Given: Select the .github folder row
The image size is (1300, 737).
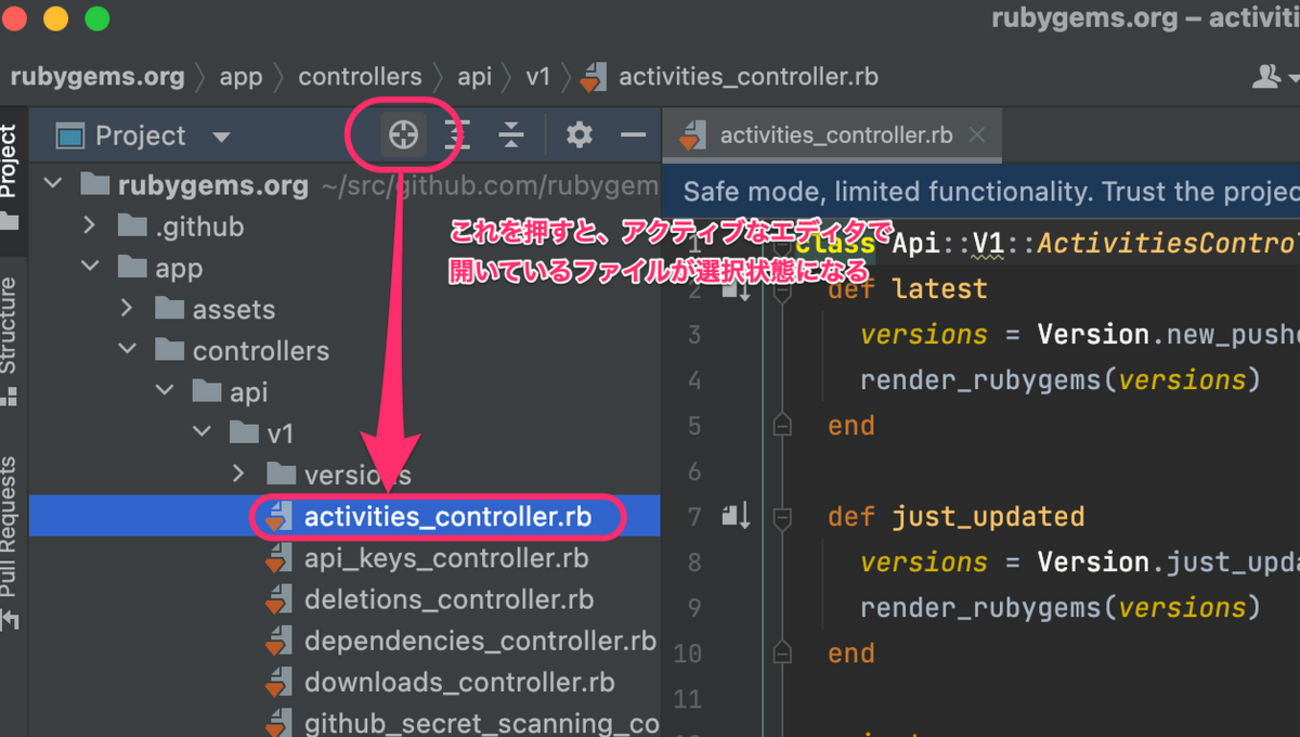Looking at the screenshot, I should [x=344, y=226].
